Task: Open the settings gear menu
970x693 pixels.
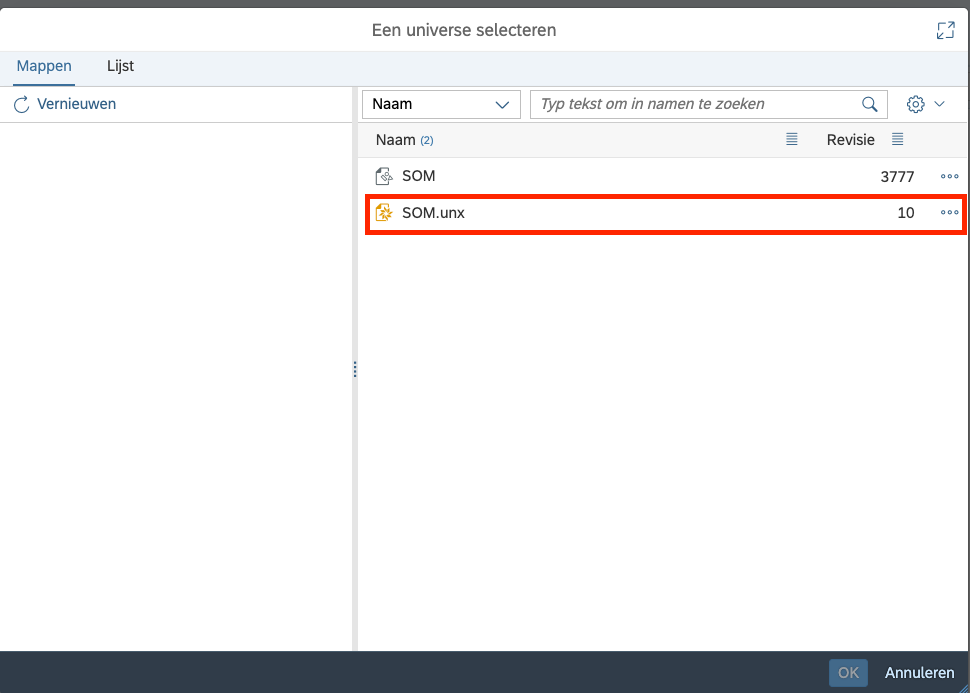Action: point(916,104)
